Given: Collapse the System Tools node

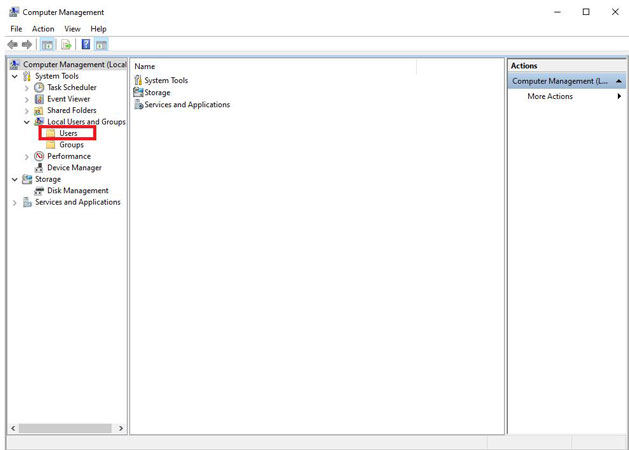Looking at the screenshot, I should tap(14, 76).
